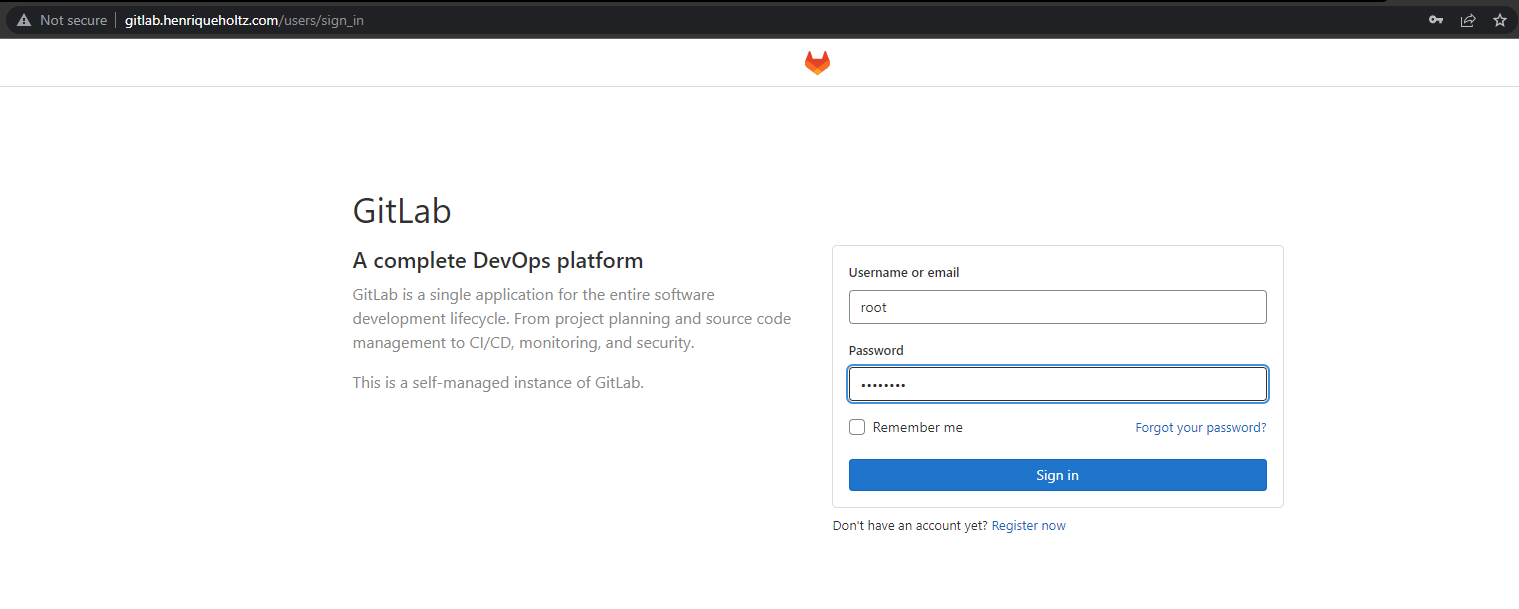Select the address bar URL

(x=244, y=20)
